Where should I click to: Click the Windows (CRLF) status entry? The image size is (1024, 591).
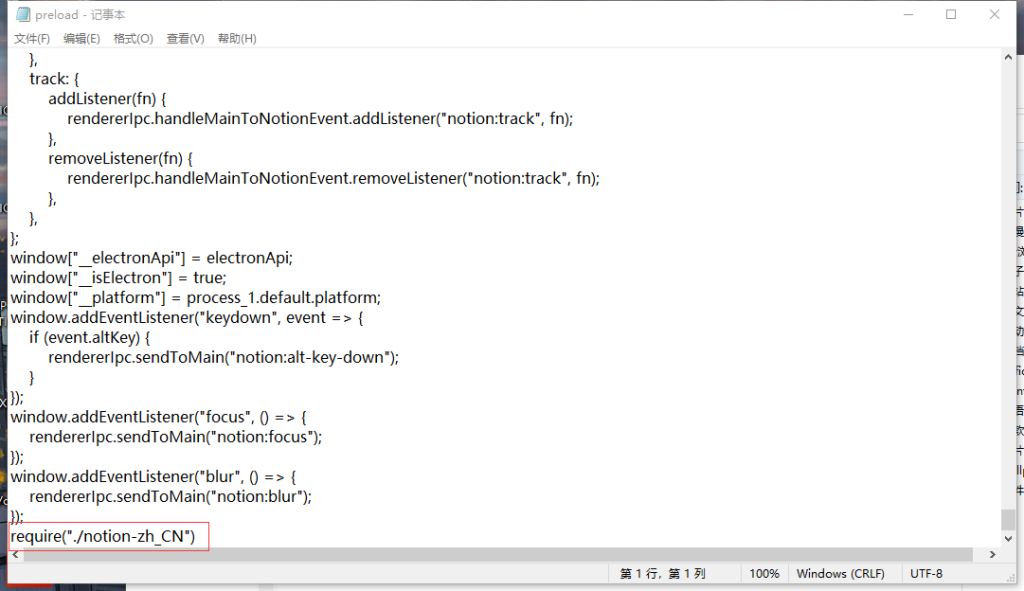[x=840, y=573]
